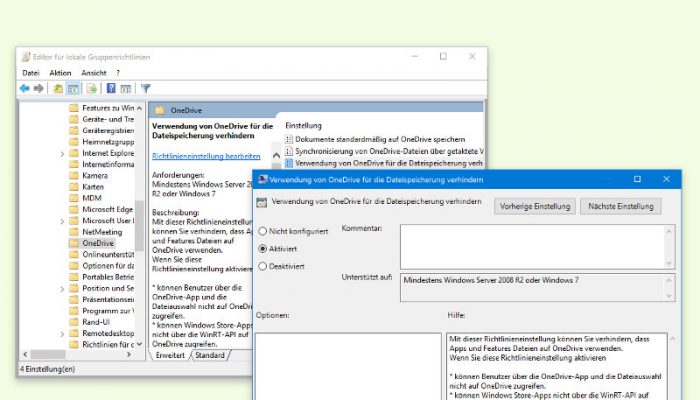Click inside the Optionen box
The width and height of the screenshot is (700, 400).
348,366
